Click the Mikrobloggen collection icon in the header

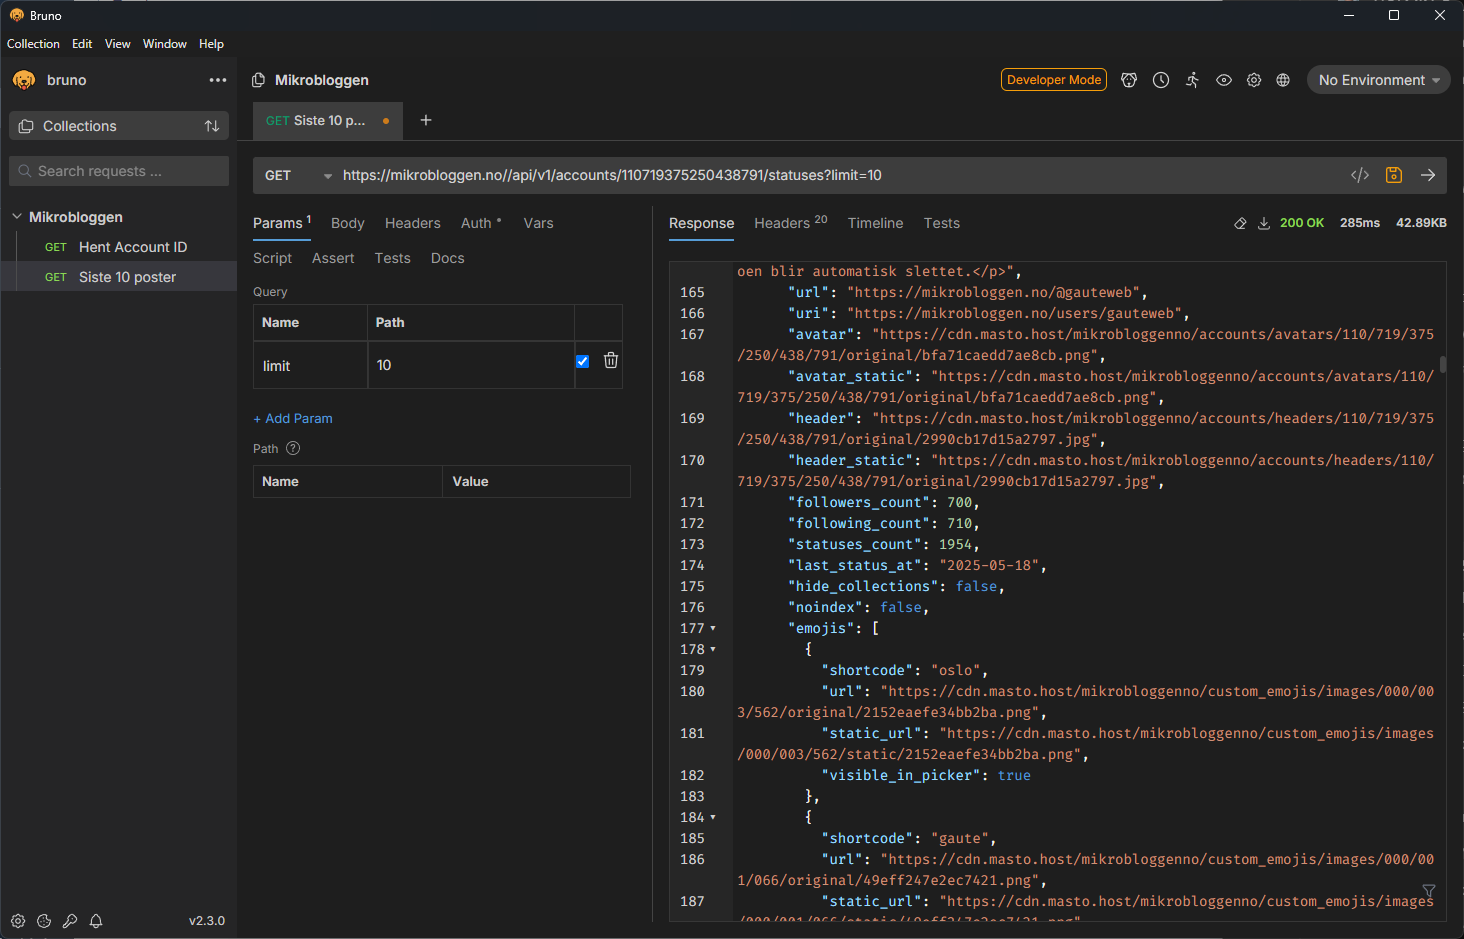click(x=258, y=80)
